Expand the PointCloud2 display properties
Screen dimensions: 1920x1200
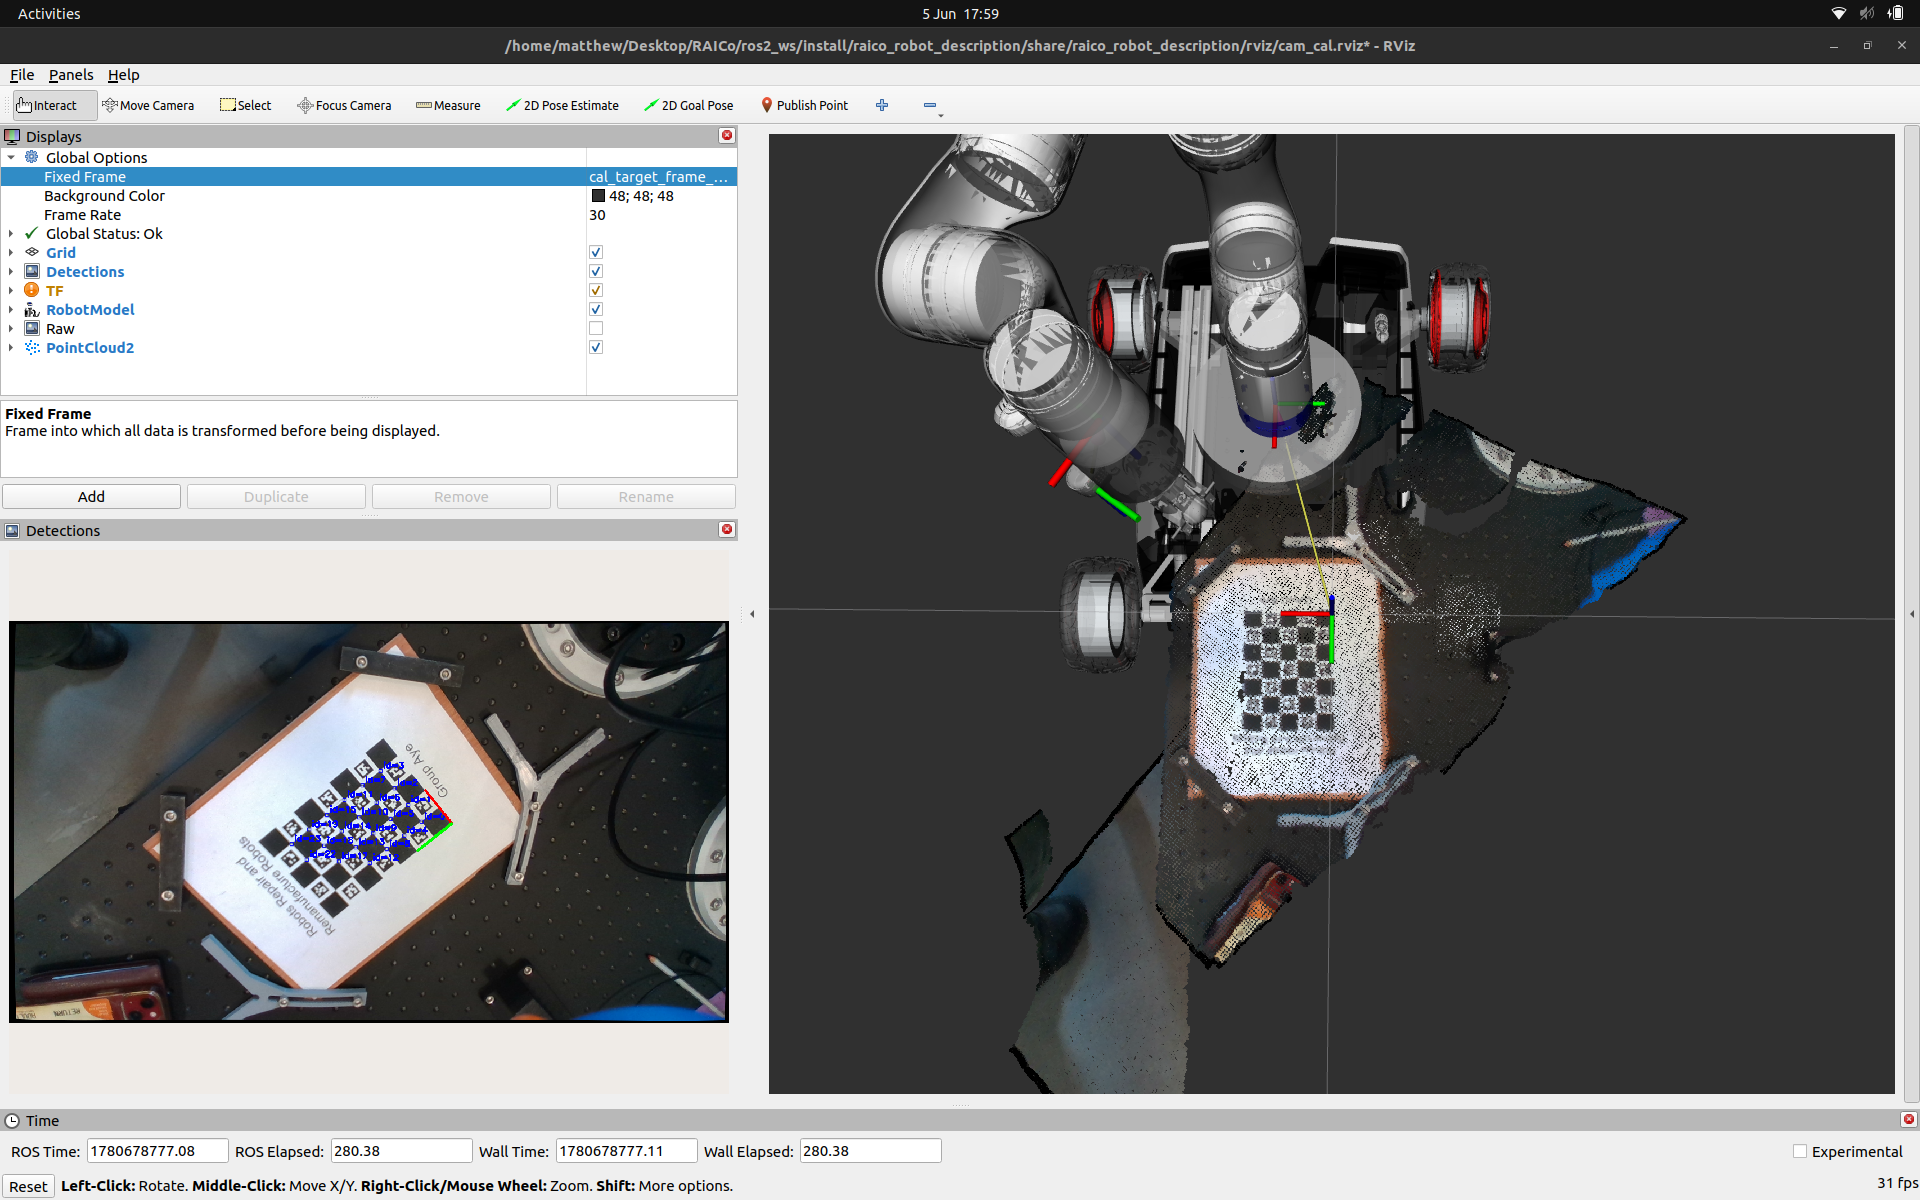point(11,347)
